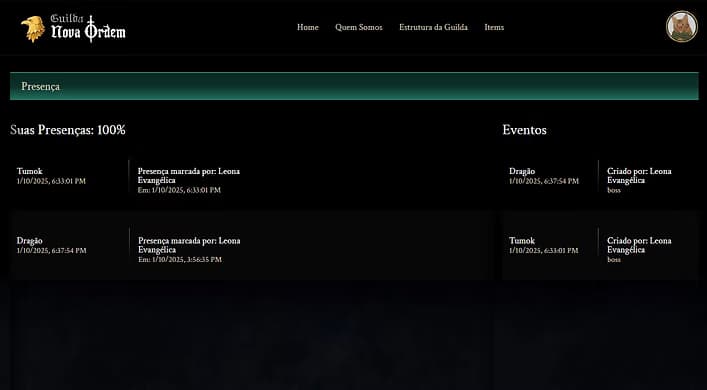
Task: Open the Quem Somos page
Action: [x=358, y=27]
